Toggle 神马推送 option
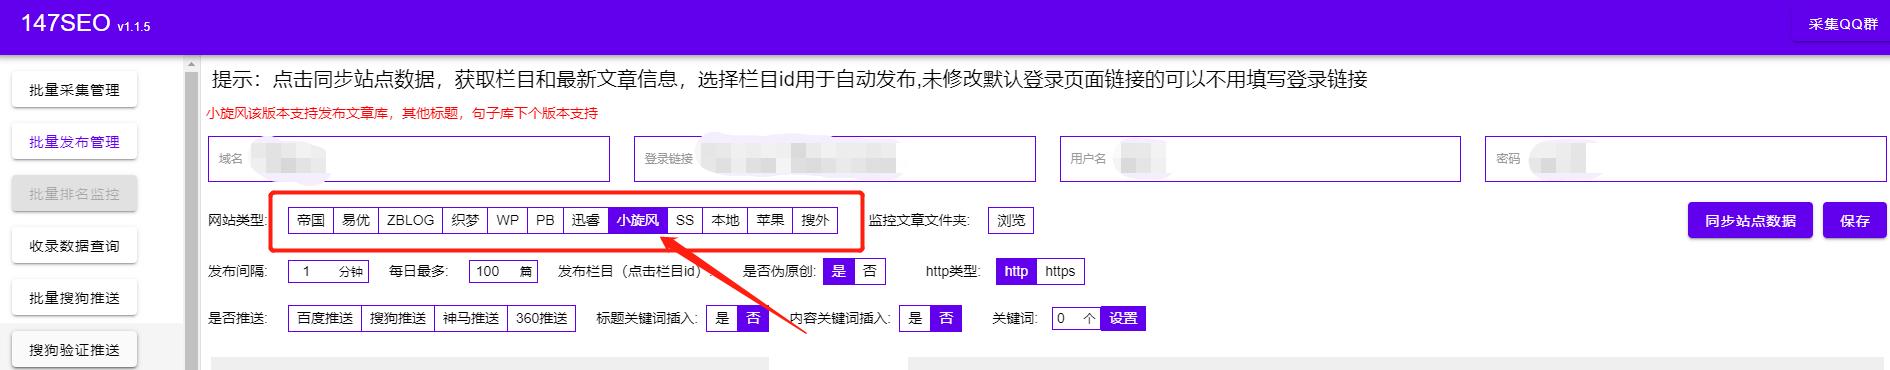The height and width of the screenshot is (370, 1890). tap(471, 318)
